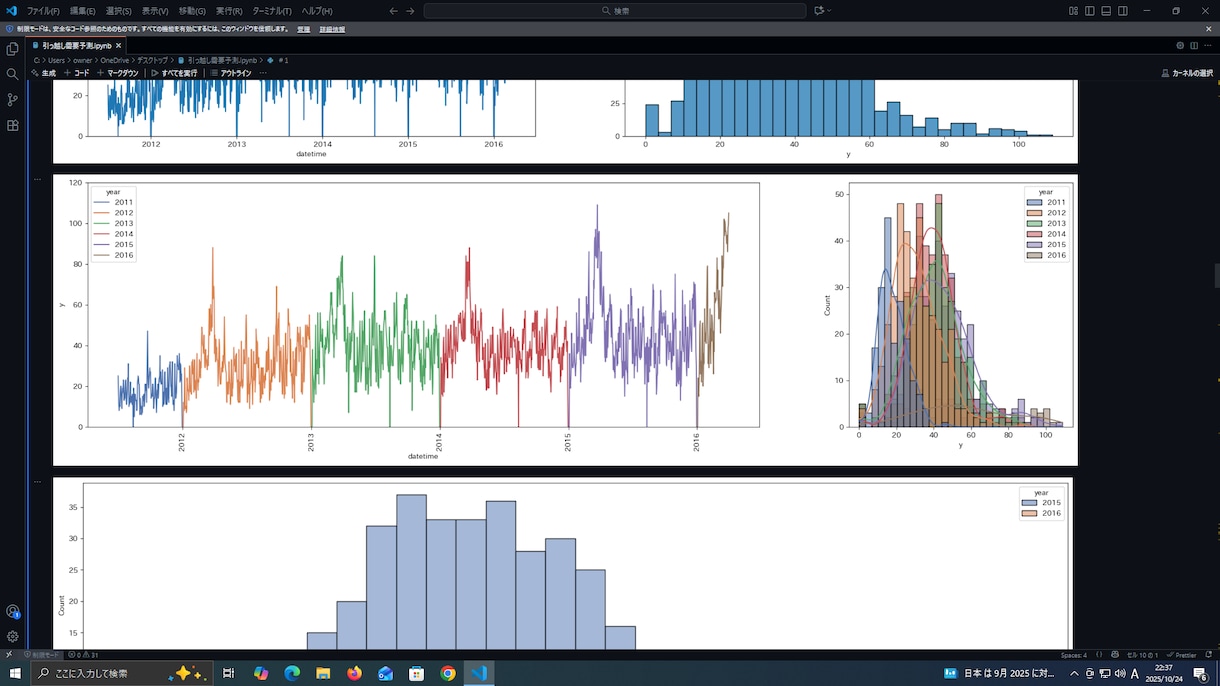
Task: Click the Prettier status bar item
Action: point(1182,655)
